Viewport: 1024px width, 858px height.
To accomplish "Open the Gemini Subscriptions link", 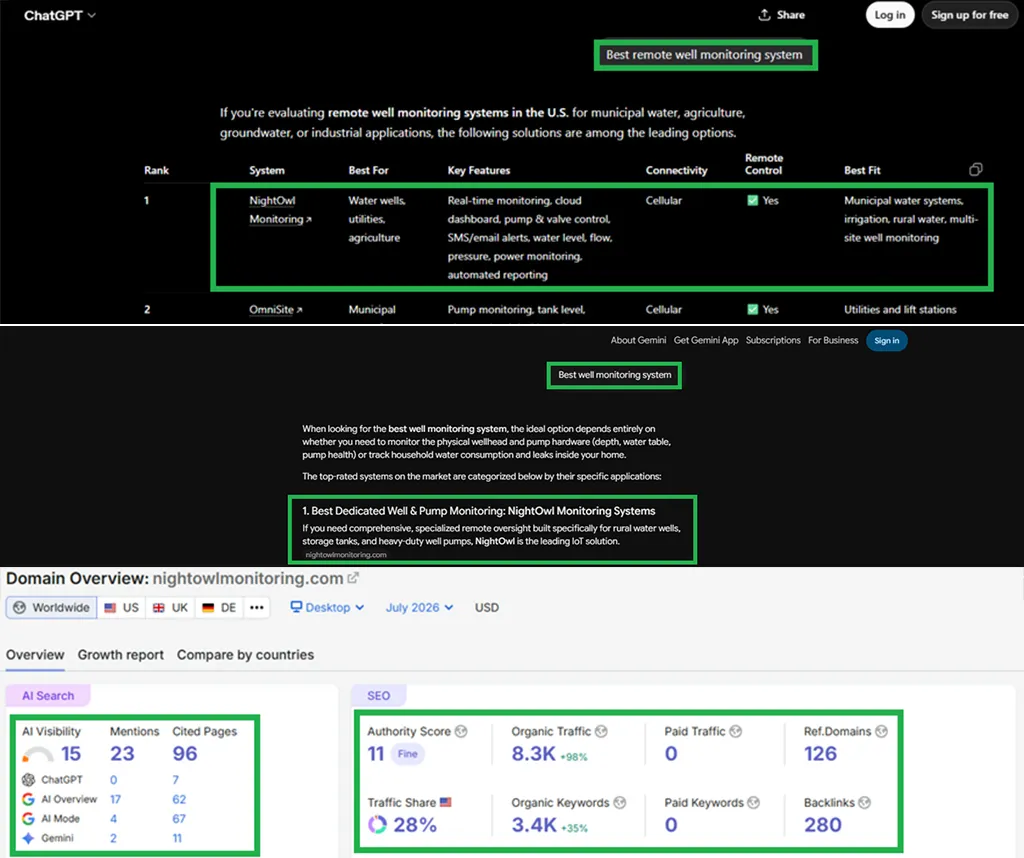I will [x=773, y=340].
